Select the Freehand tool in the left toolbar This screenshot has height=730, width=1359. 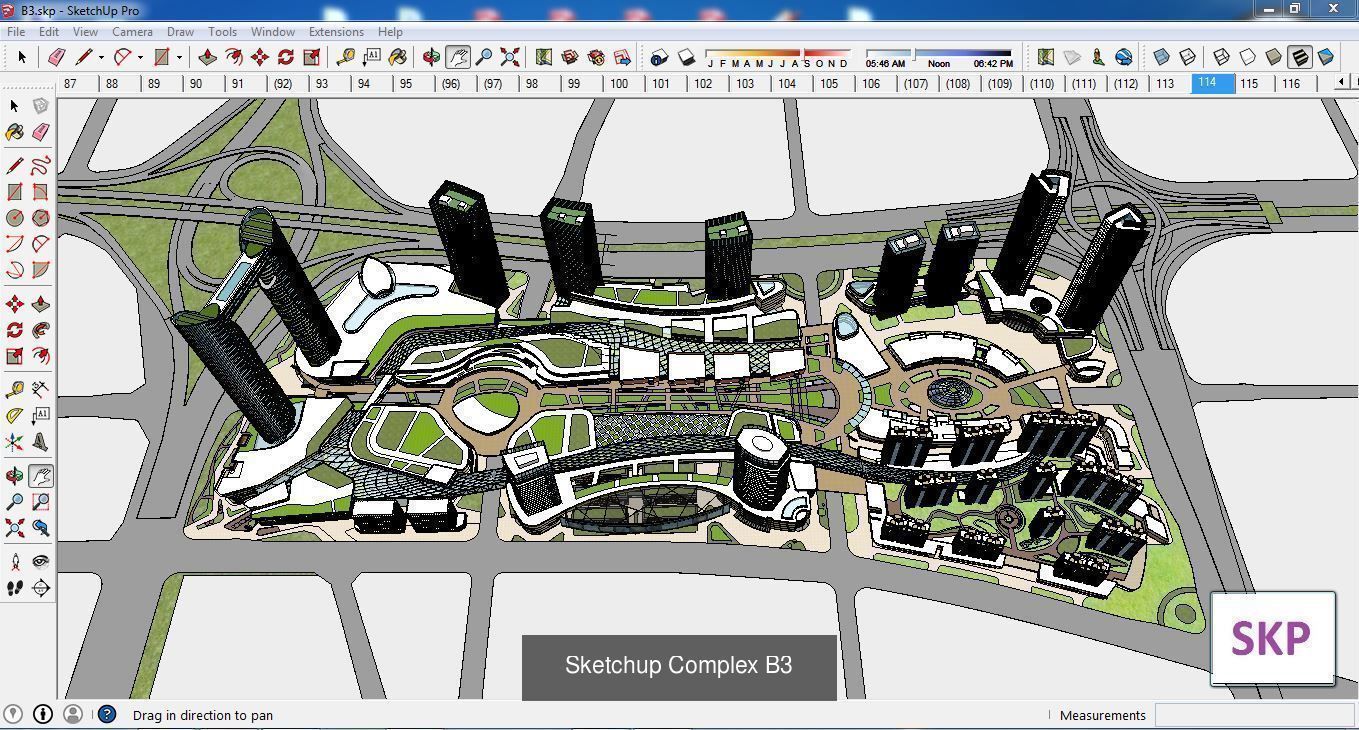[40, 165]
